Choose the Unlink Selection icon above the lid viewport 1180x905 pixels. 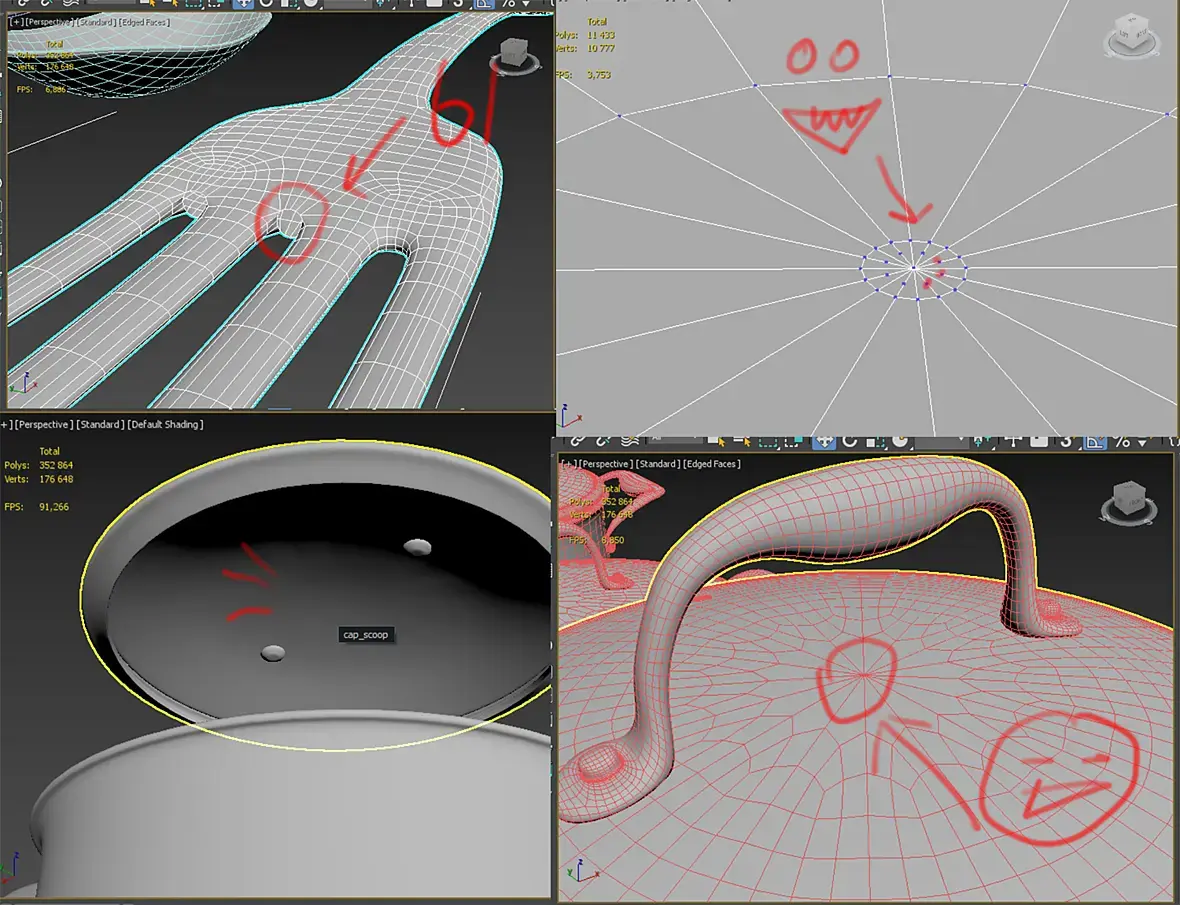coord(603,441)
